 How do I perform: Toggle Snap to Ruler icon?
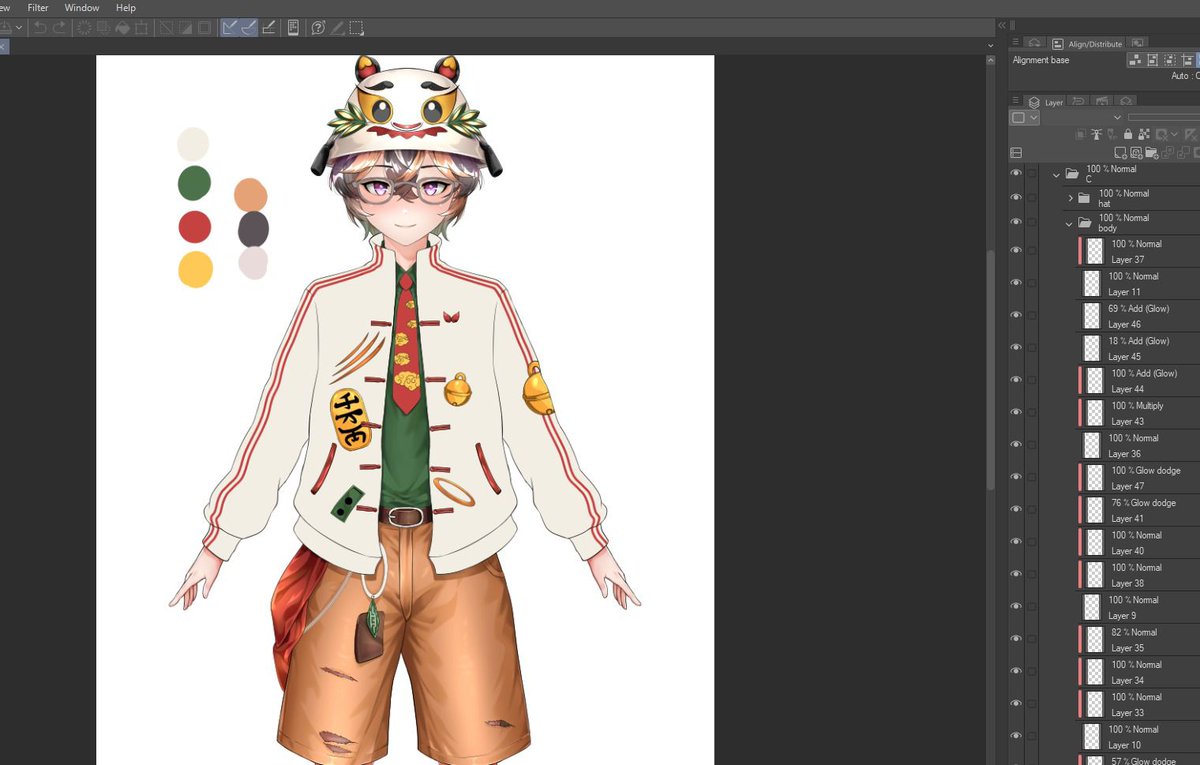click(229, 28)
